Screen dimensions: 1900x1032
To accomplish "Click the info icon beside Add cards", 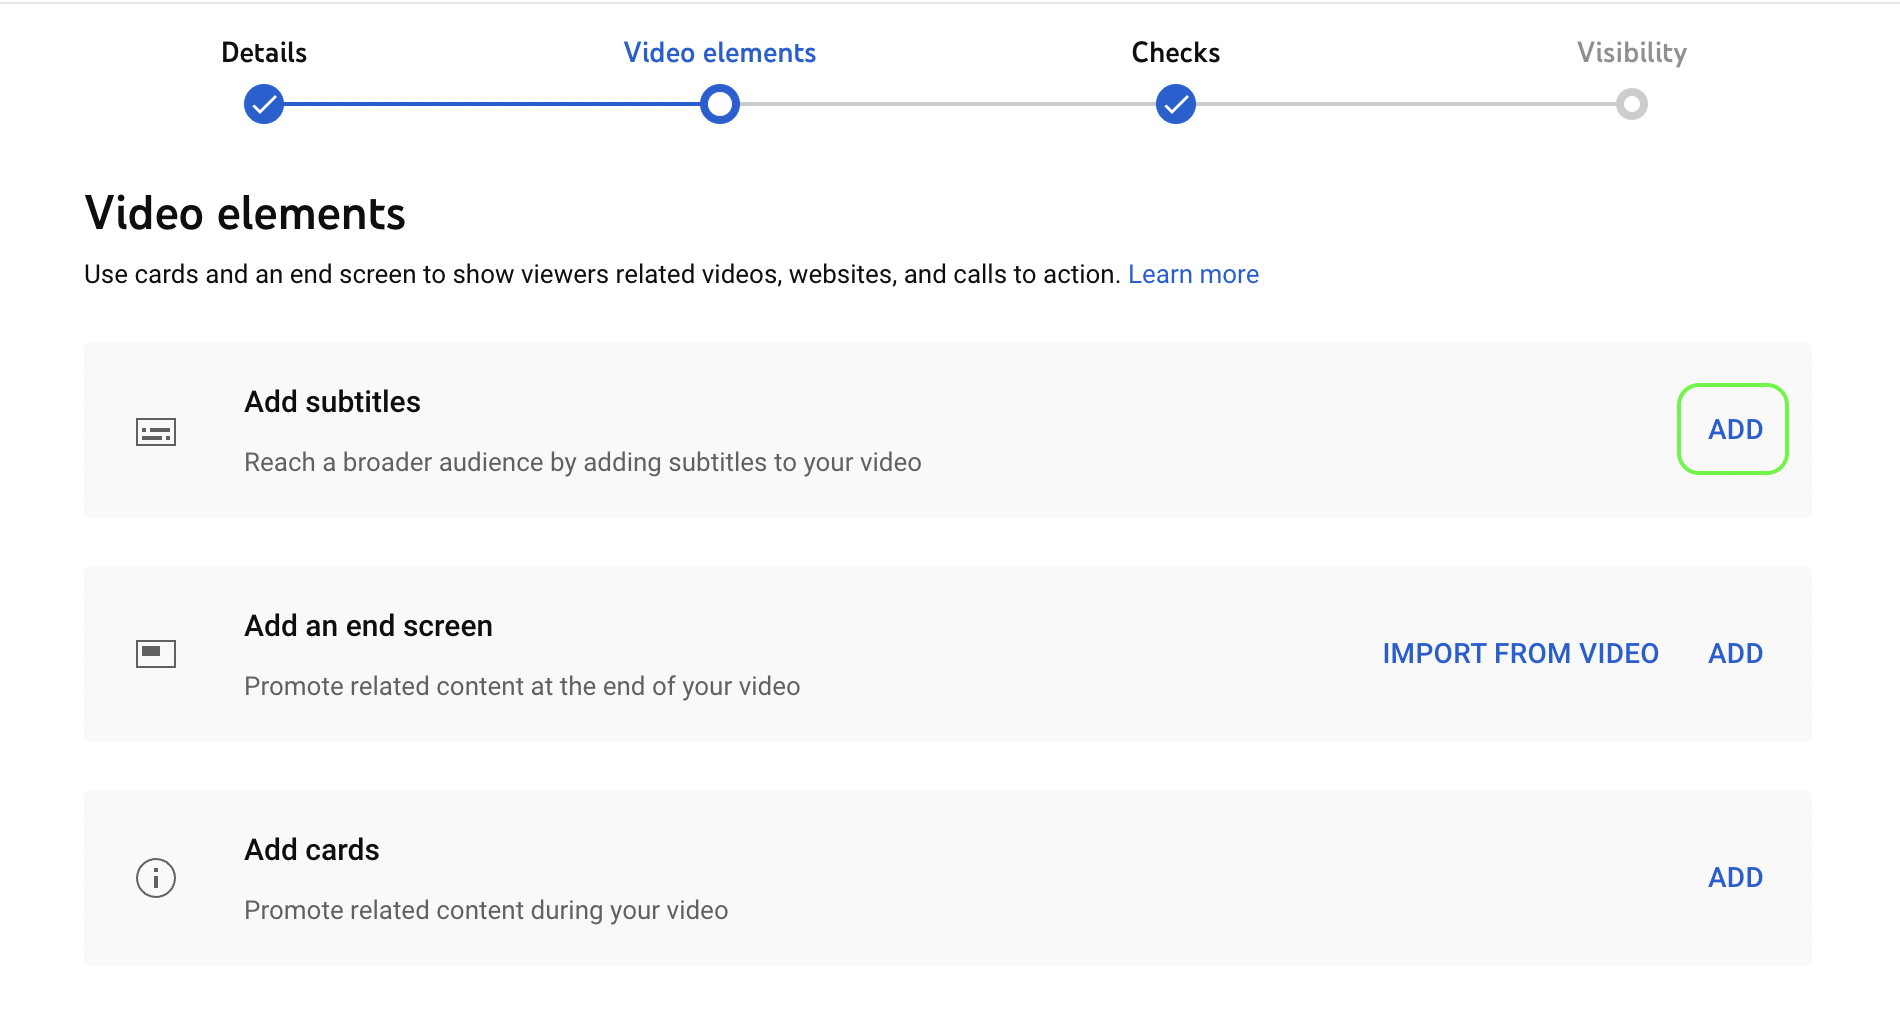I will (x=156, y=878).
